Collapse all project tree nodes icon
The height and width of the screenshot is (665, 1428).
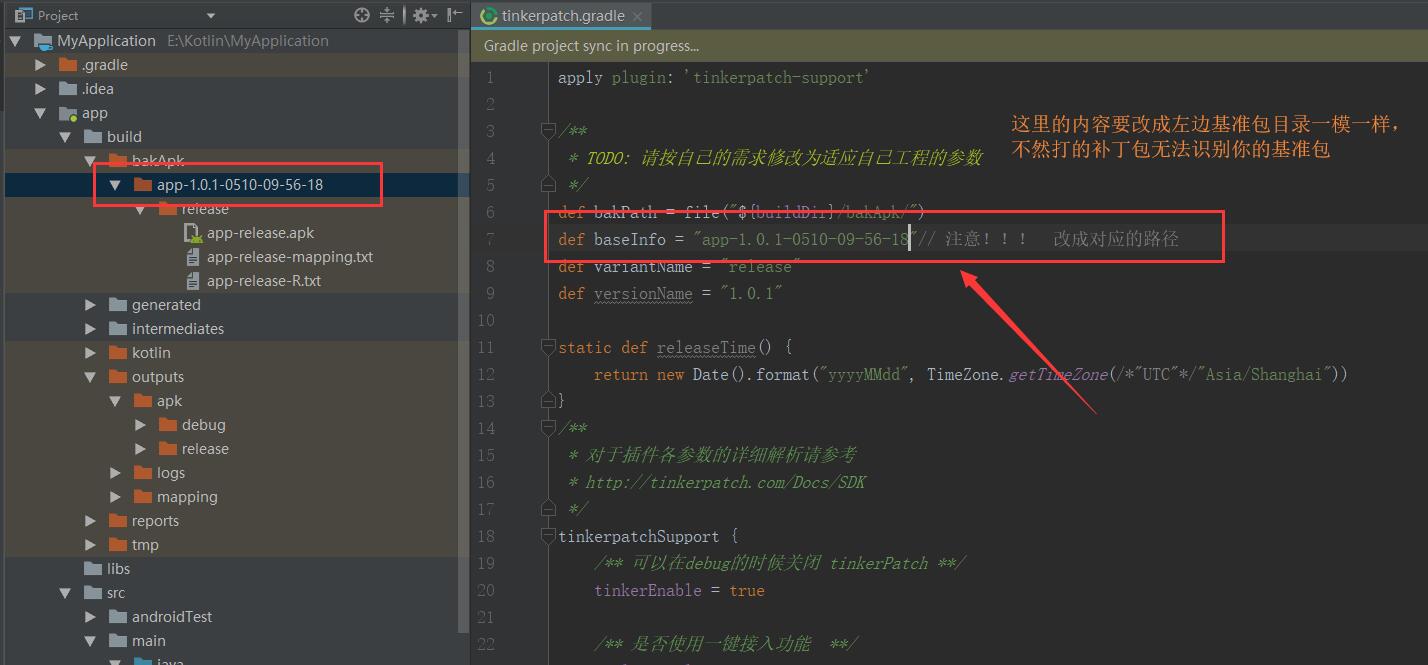click(388, 15)
